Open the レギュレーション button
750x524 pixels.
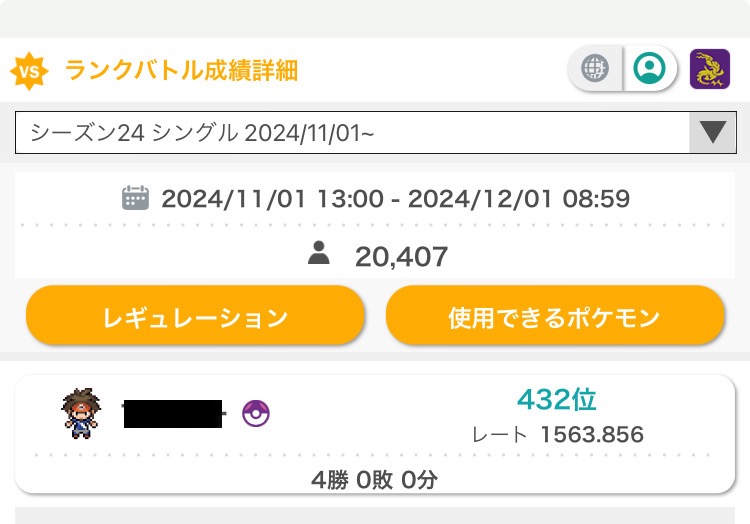(x=195, y=315)
